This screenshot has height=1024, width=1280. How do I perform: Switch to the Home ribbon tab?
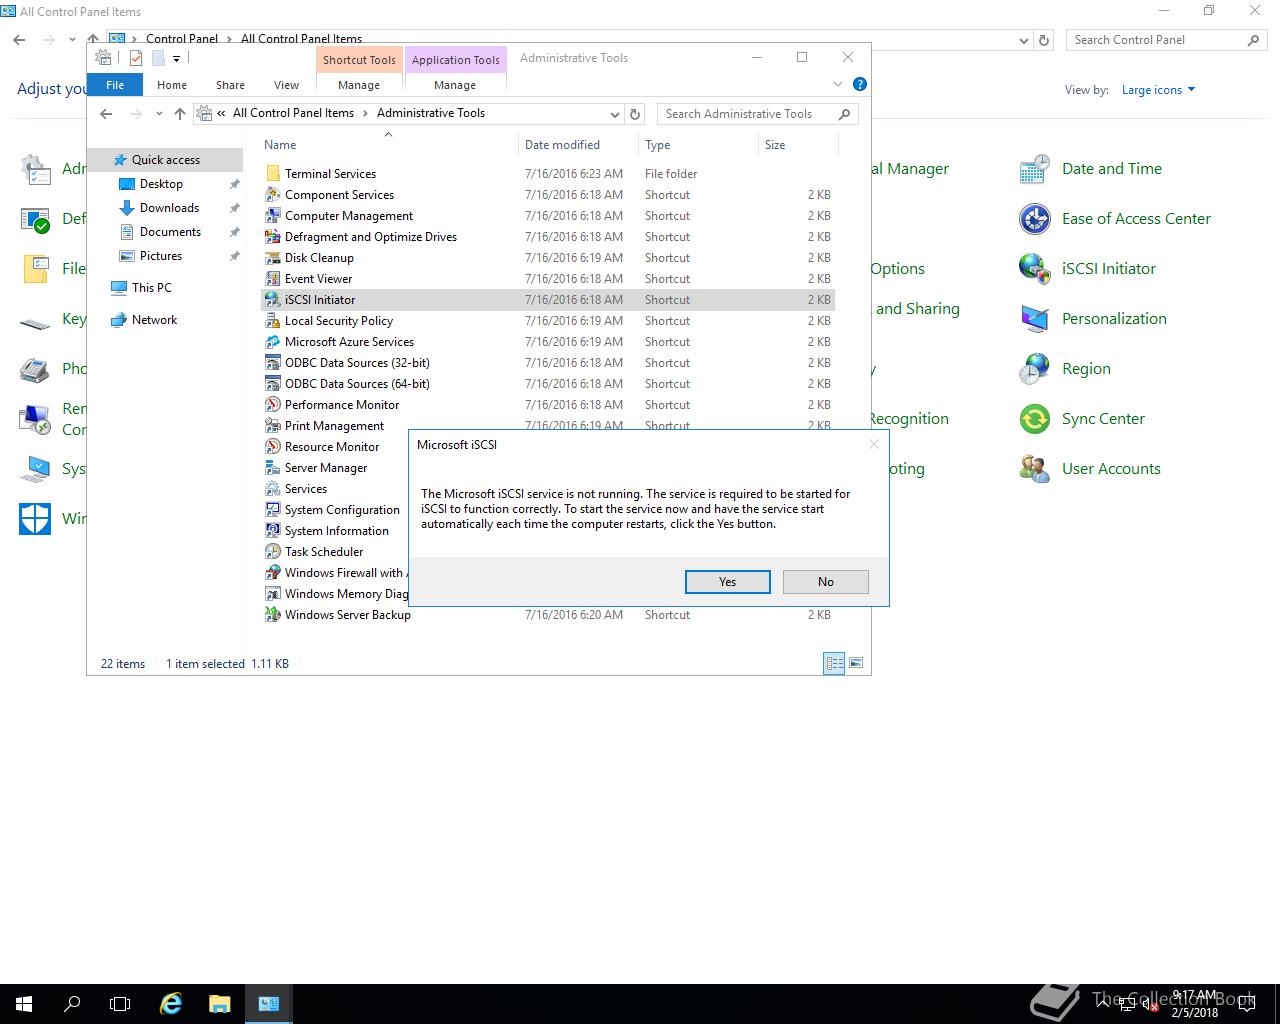(x=171, y=85)
